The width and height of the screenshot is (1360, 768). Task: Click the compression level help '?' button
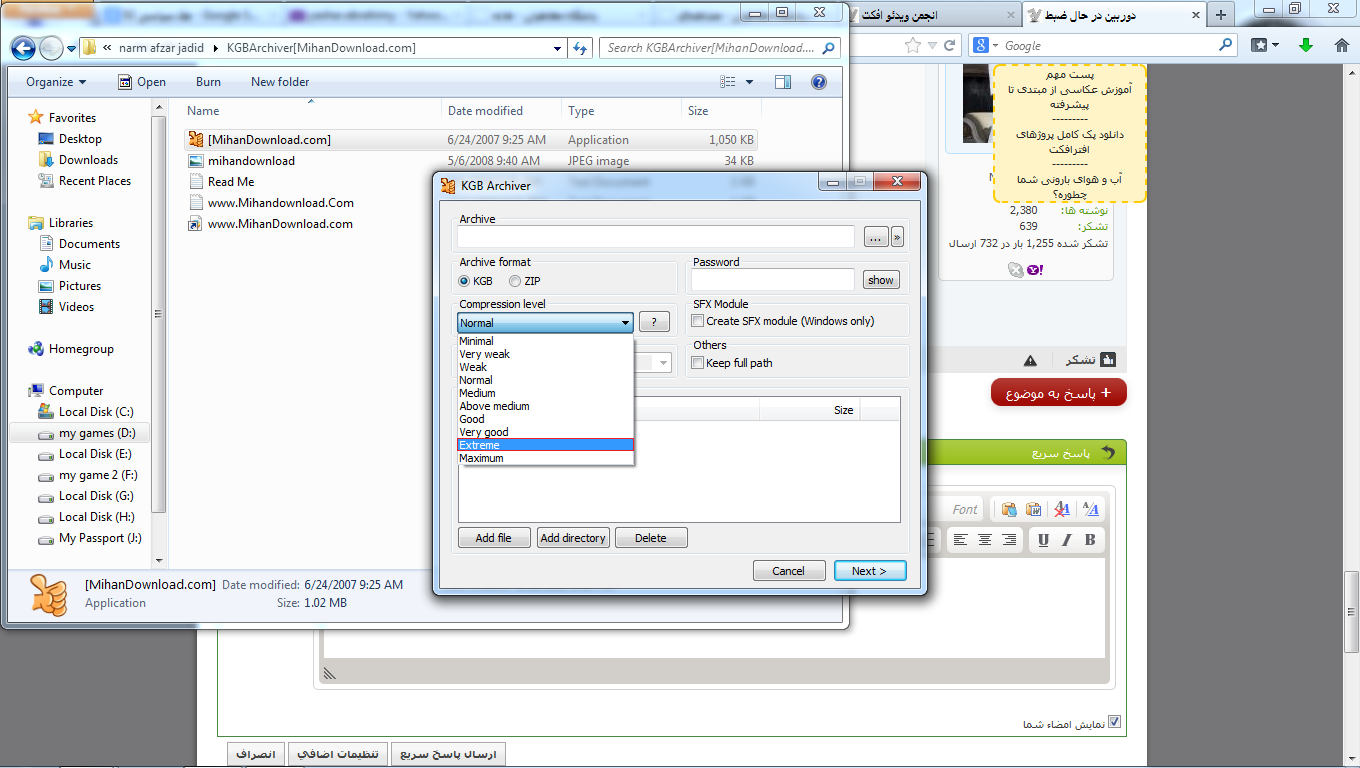coord(654,322)
